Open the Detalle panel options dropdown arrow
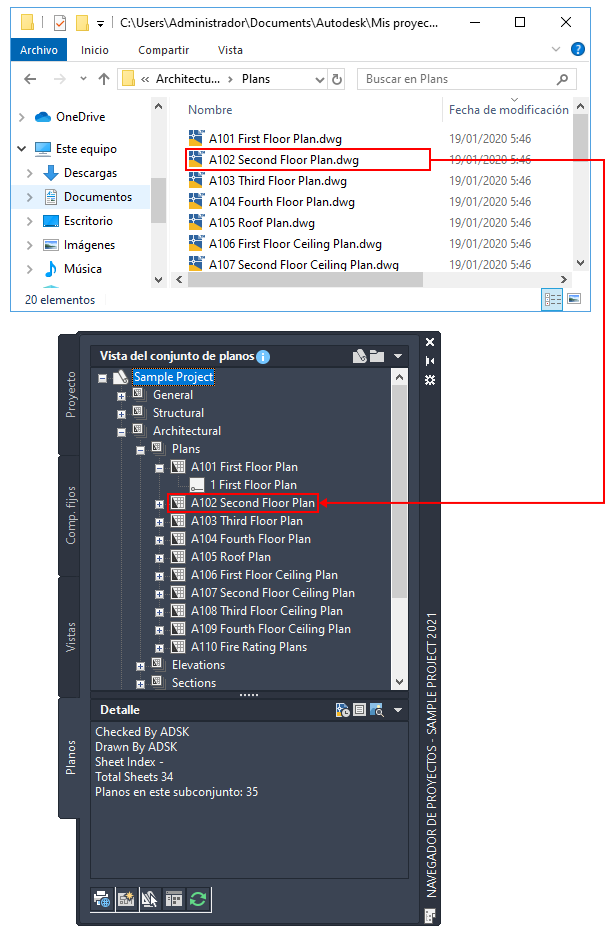 point(398,710)
